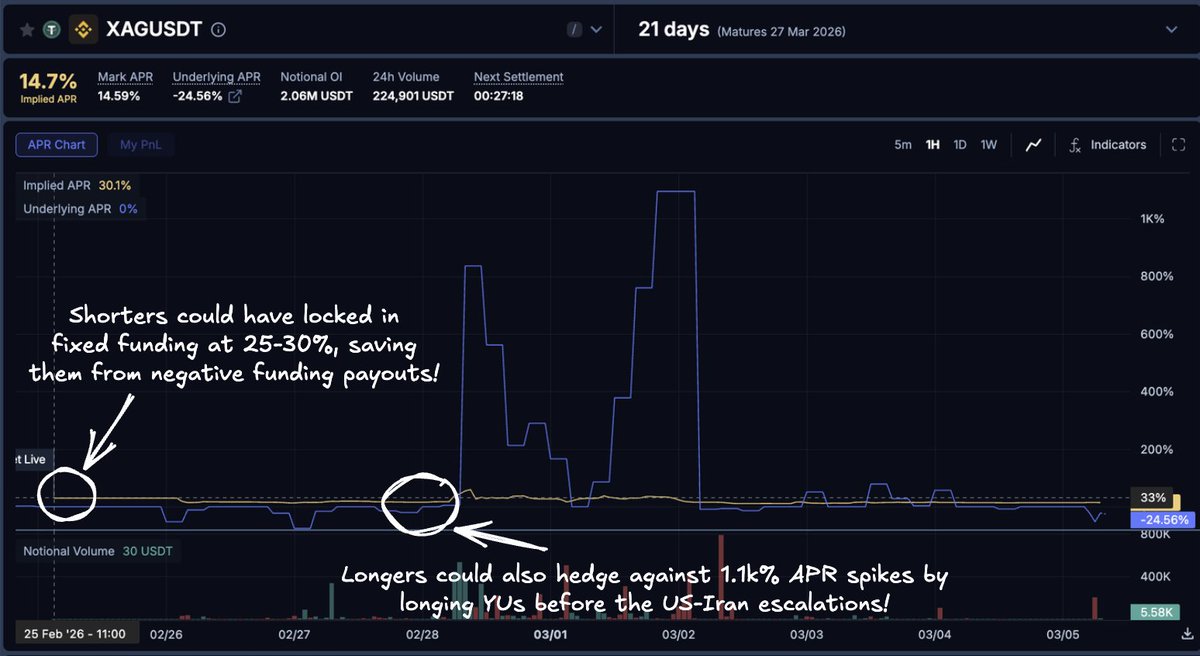This screenshot has height=656, width=1200.
Task: Select the 1W timeframe
Action: [x=989, y=145]
